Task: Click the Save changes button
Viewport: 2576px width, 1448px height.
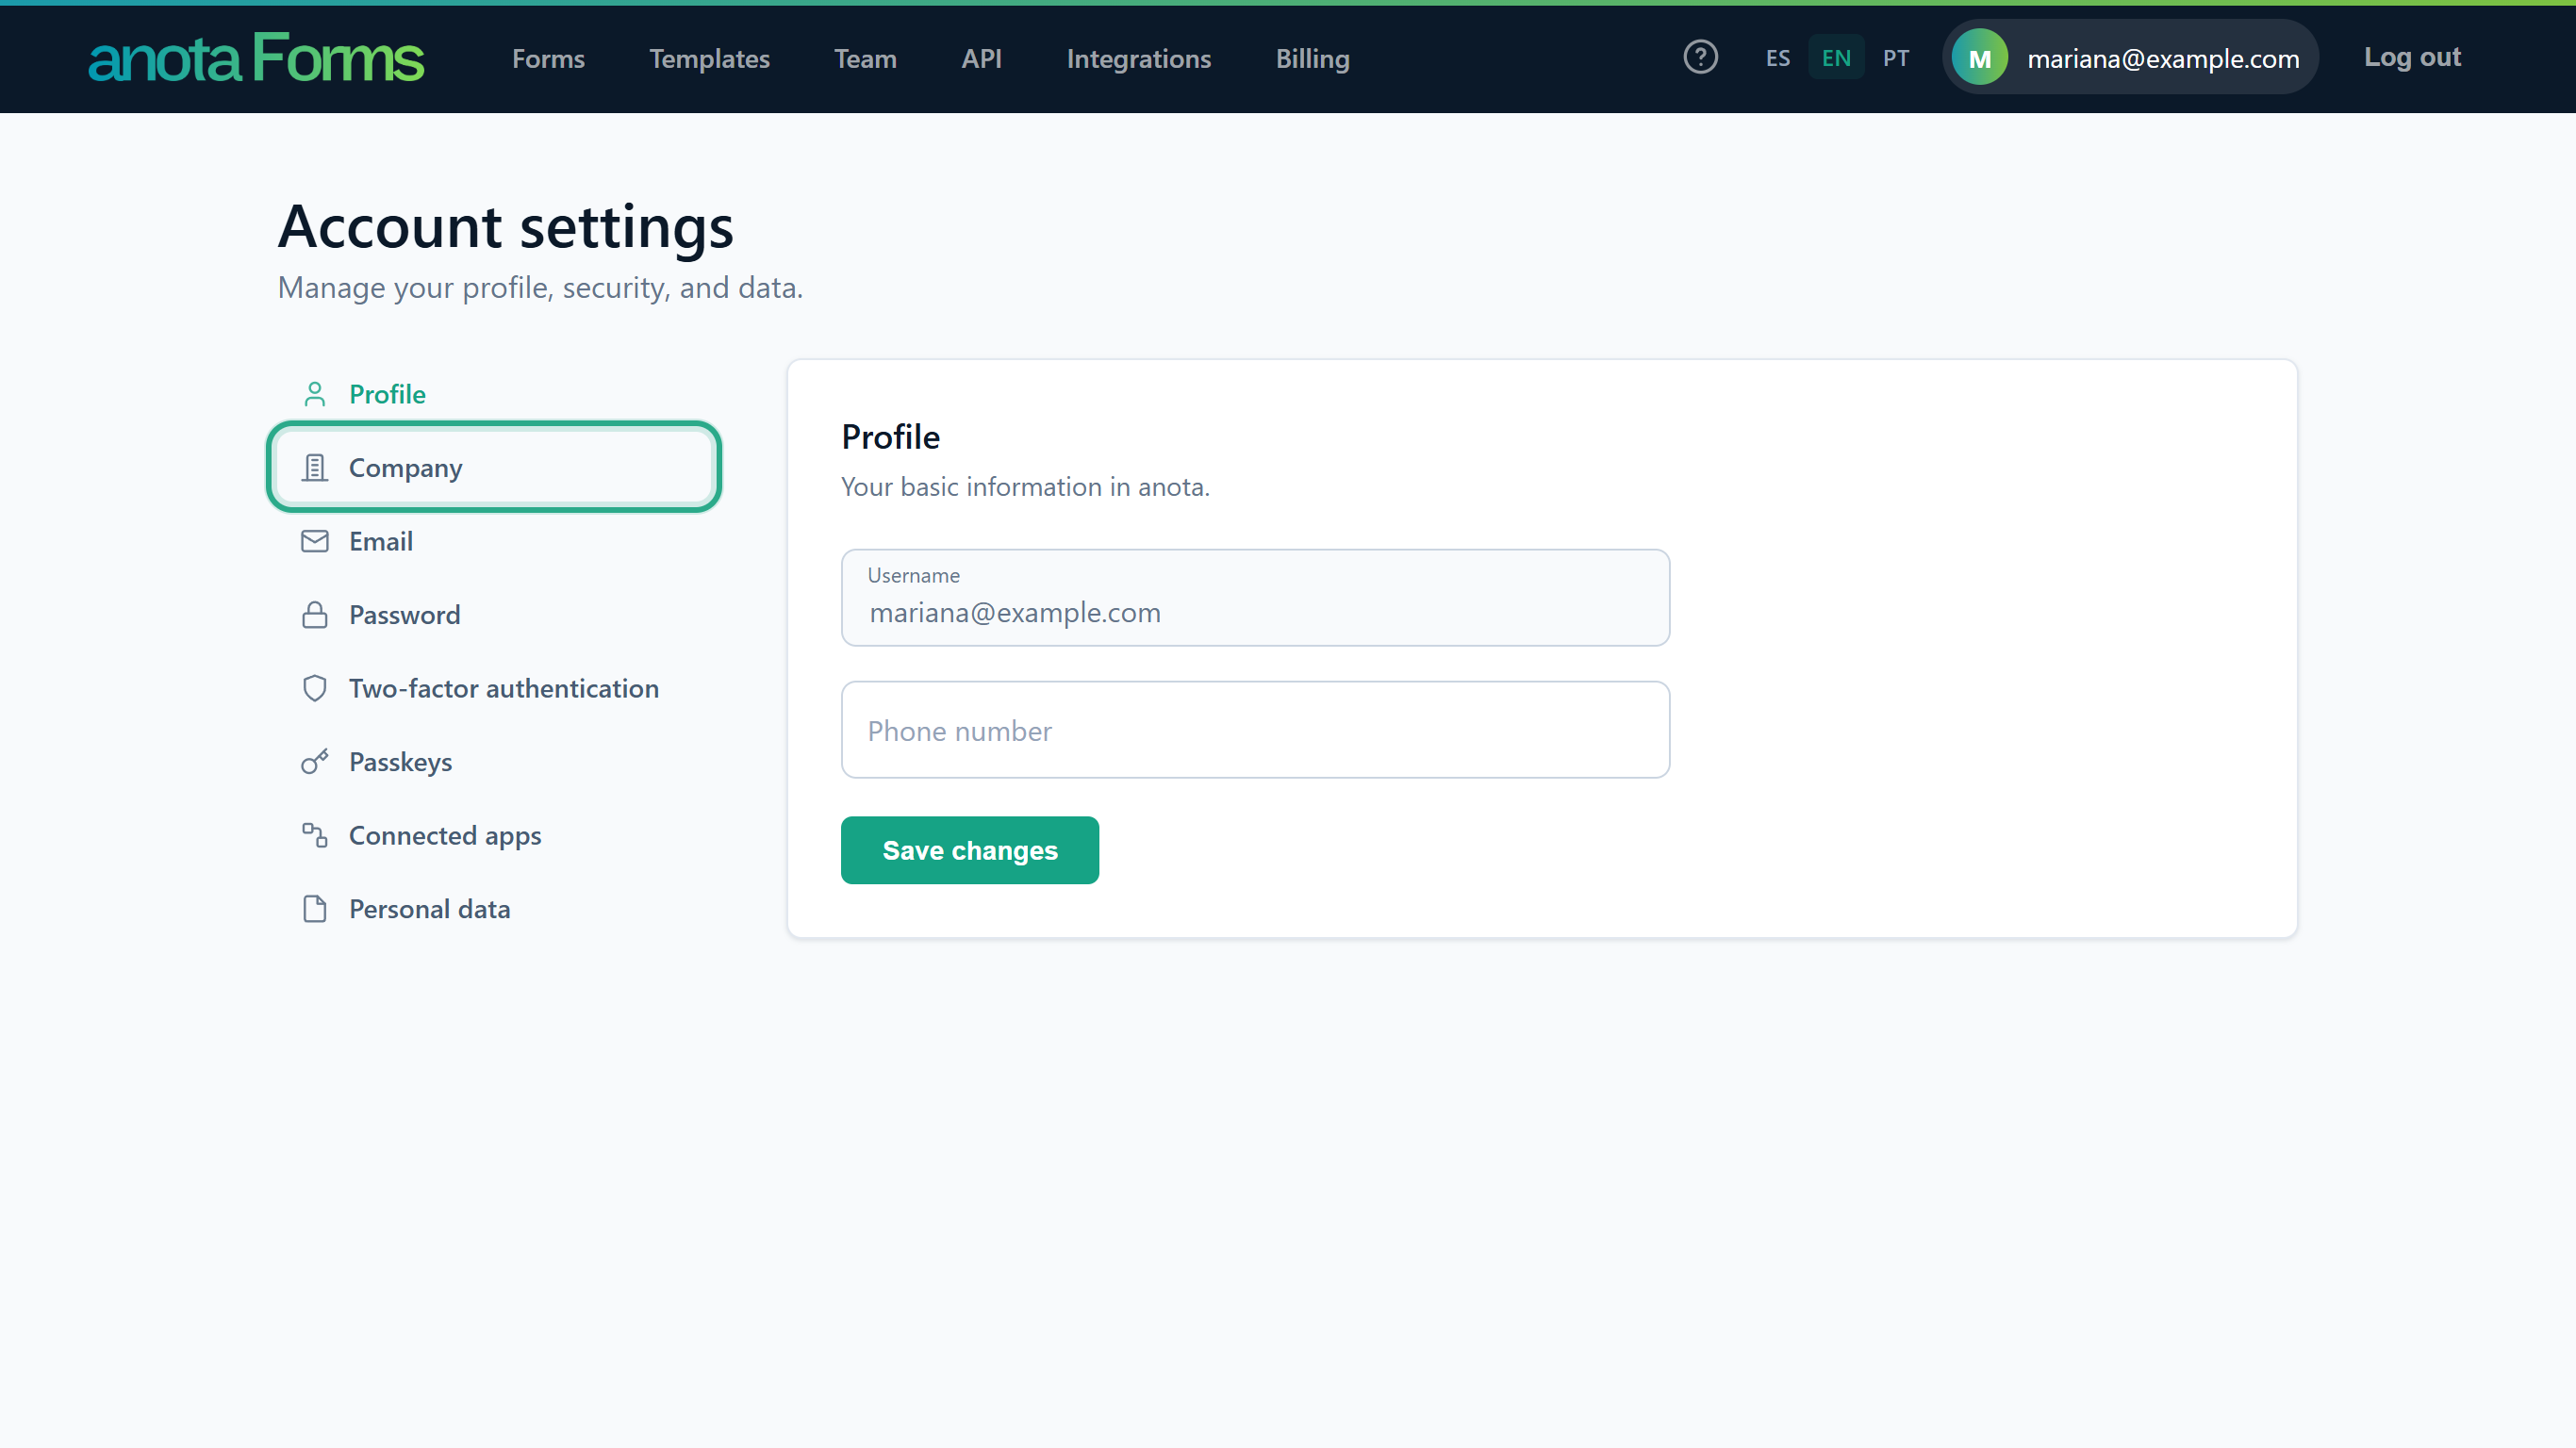Action: pos(969,850)
